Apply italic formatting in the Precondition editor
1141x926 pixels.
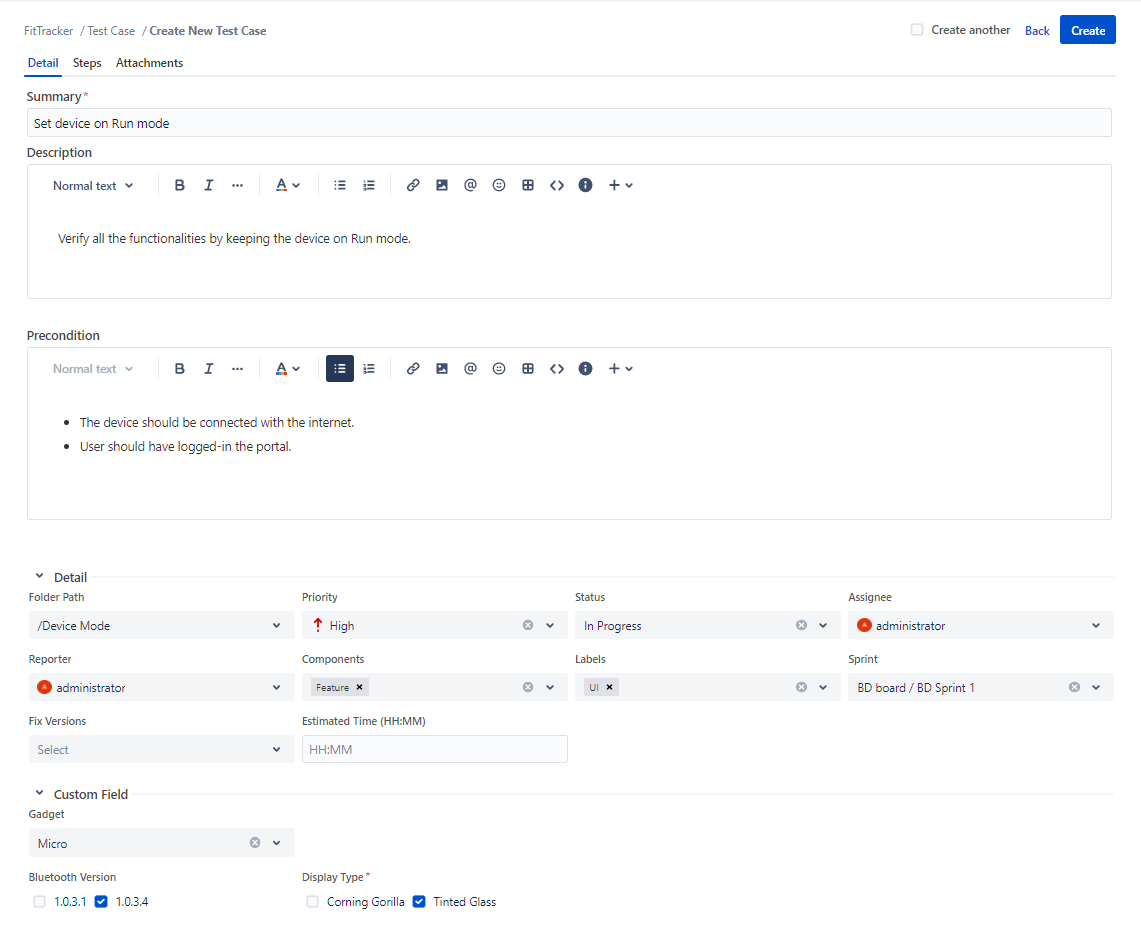208,368
